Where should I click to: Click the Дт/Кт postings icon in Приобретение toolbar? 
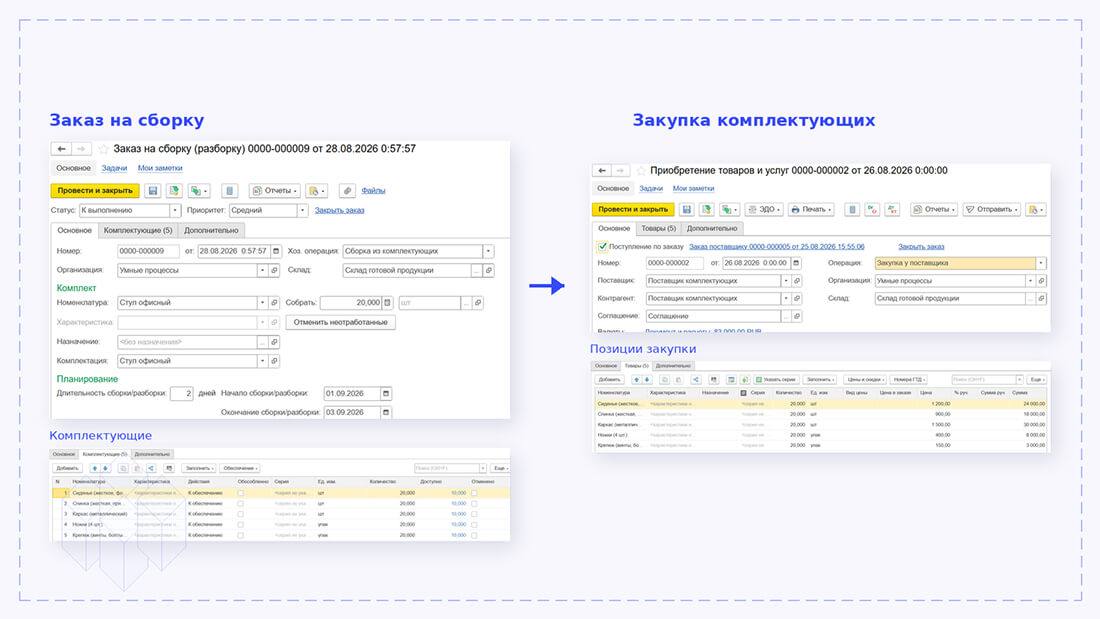point(892,209)
